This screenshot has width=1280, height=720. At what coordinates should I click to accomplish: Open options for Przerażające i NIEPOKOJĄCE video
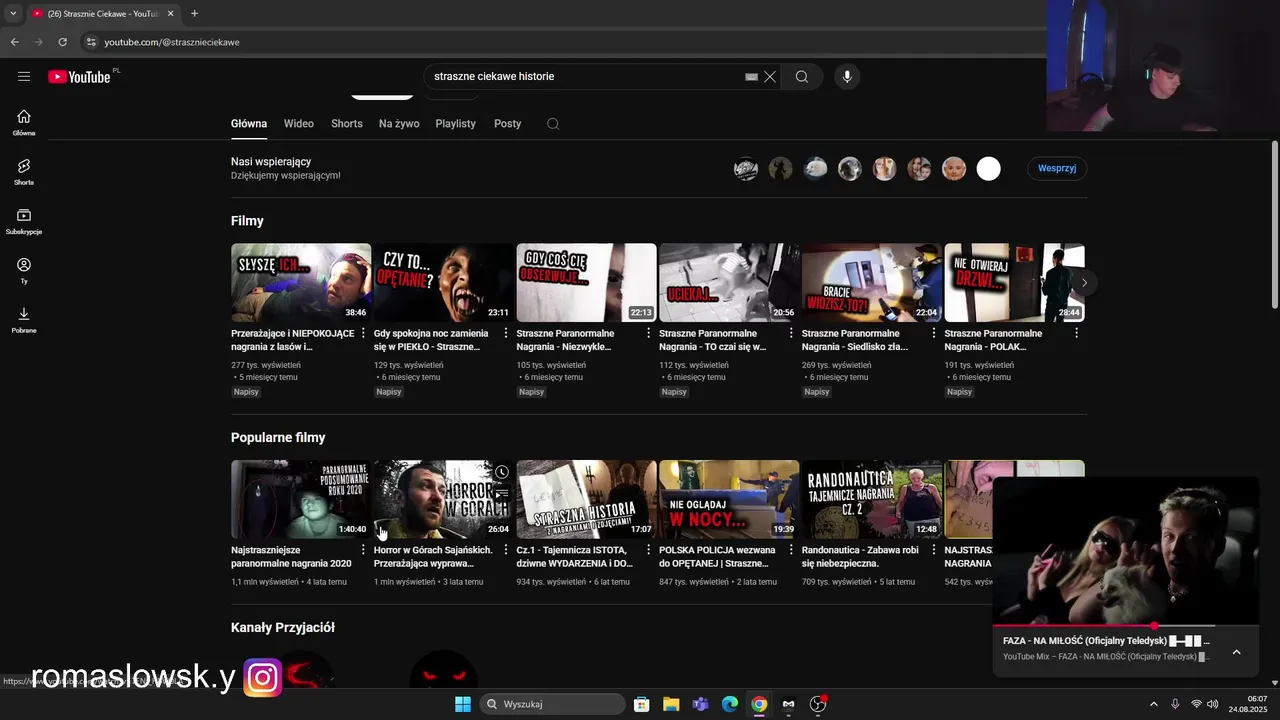(363, 333)
